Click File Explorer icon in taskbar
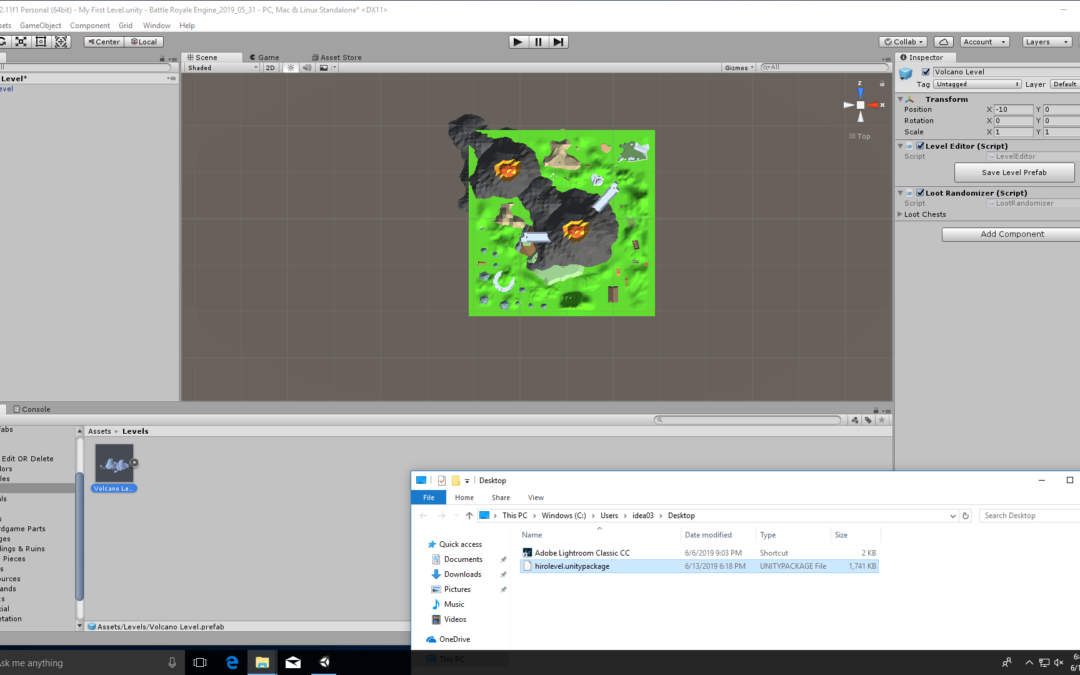Viewport: 1080px width, 675px height. point(262,663)
